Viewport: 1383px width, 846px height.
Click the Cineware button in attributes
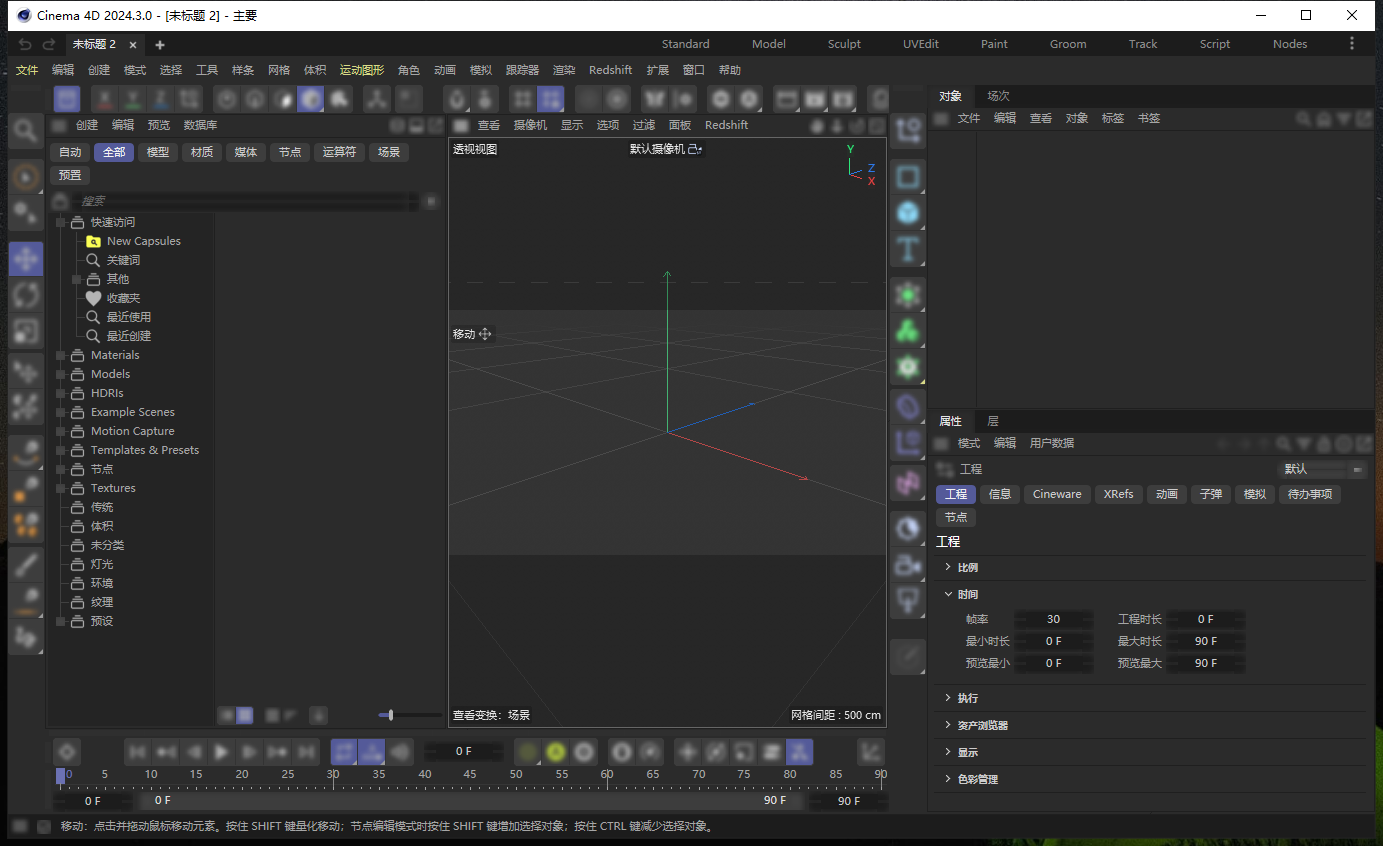tap(1056, 494)
